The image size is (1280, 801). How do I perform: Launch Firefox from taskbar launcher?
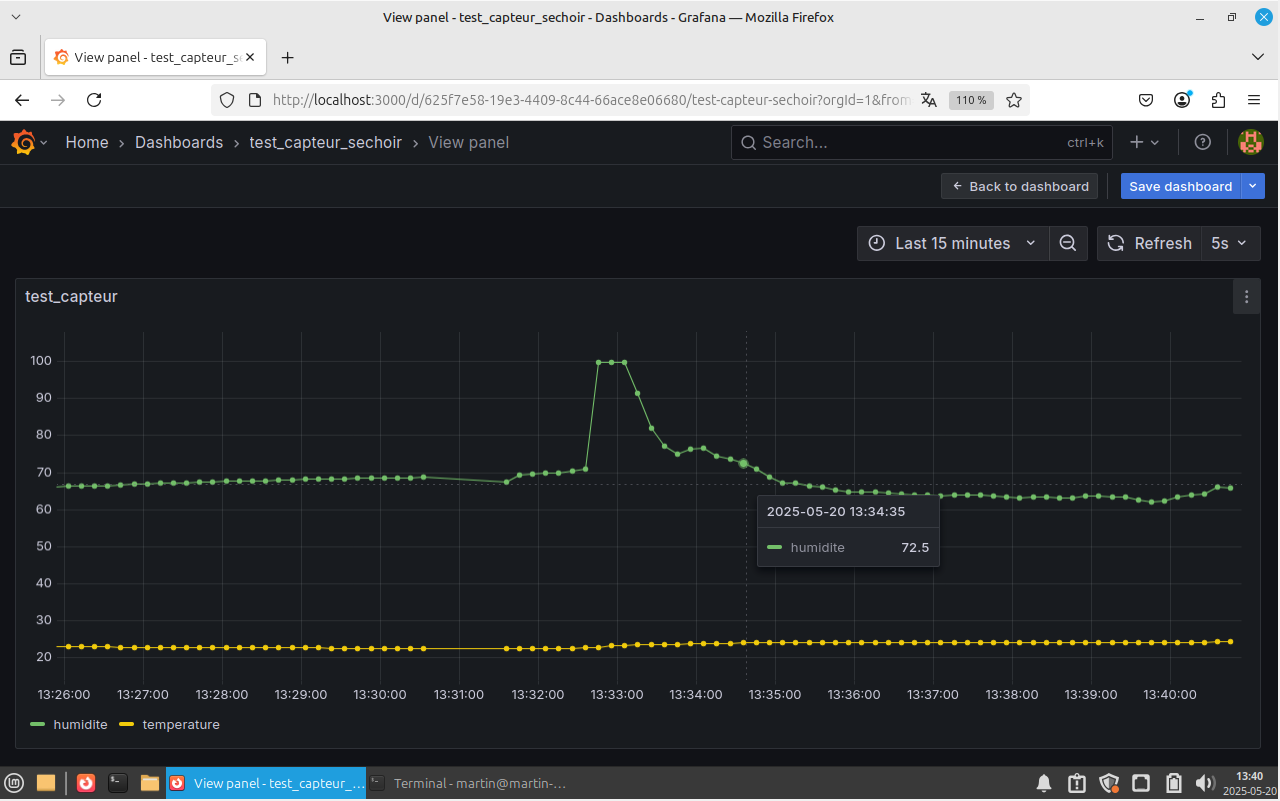(86, 783)
